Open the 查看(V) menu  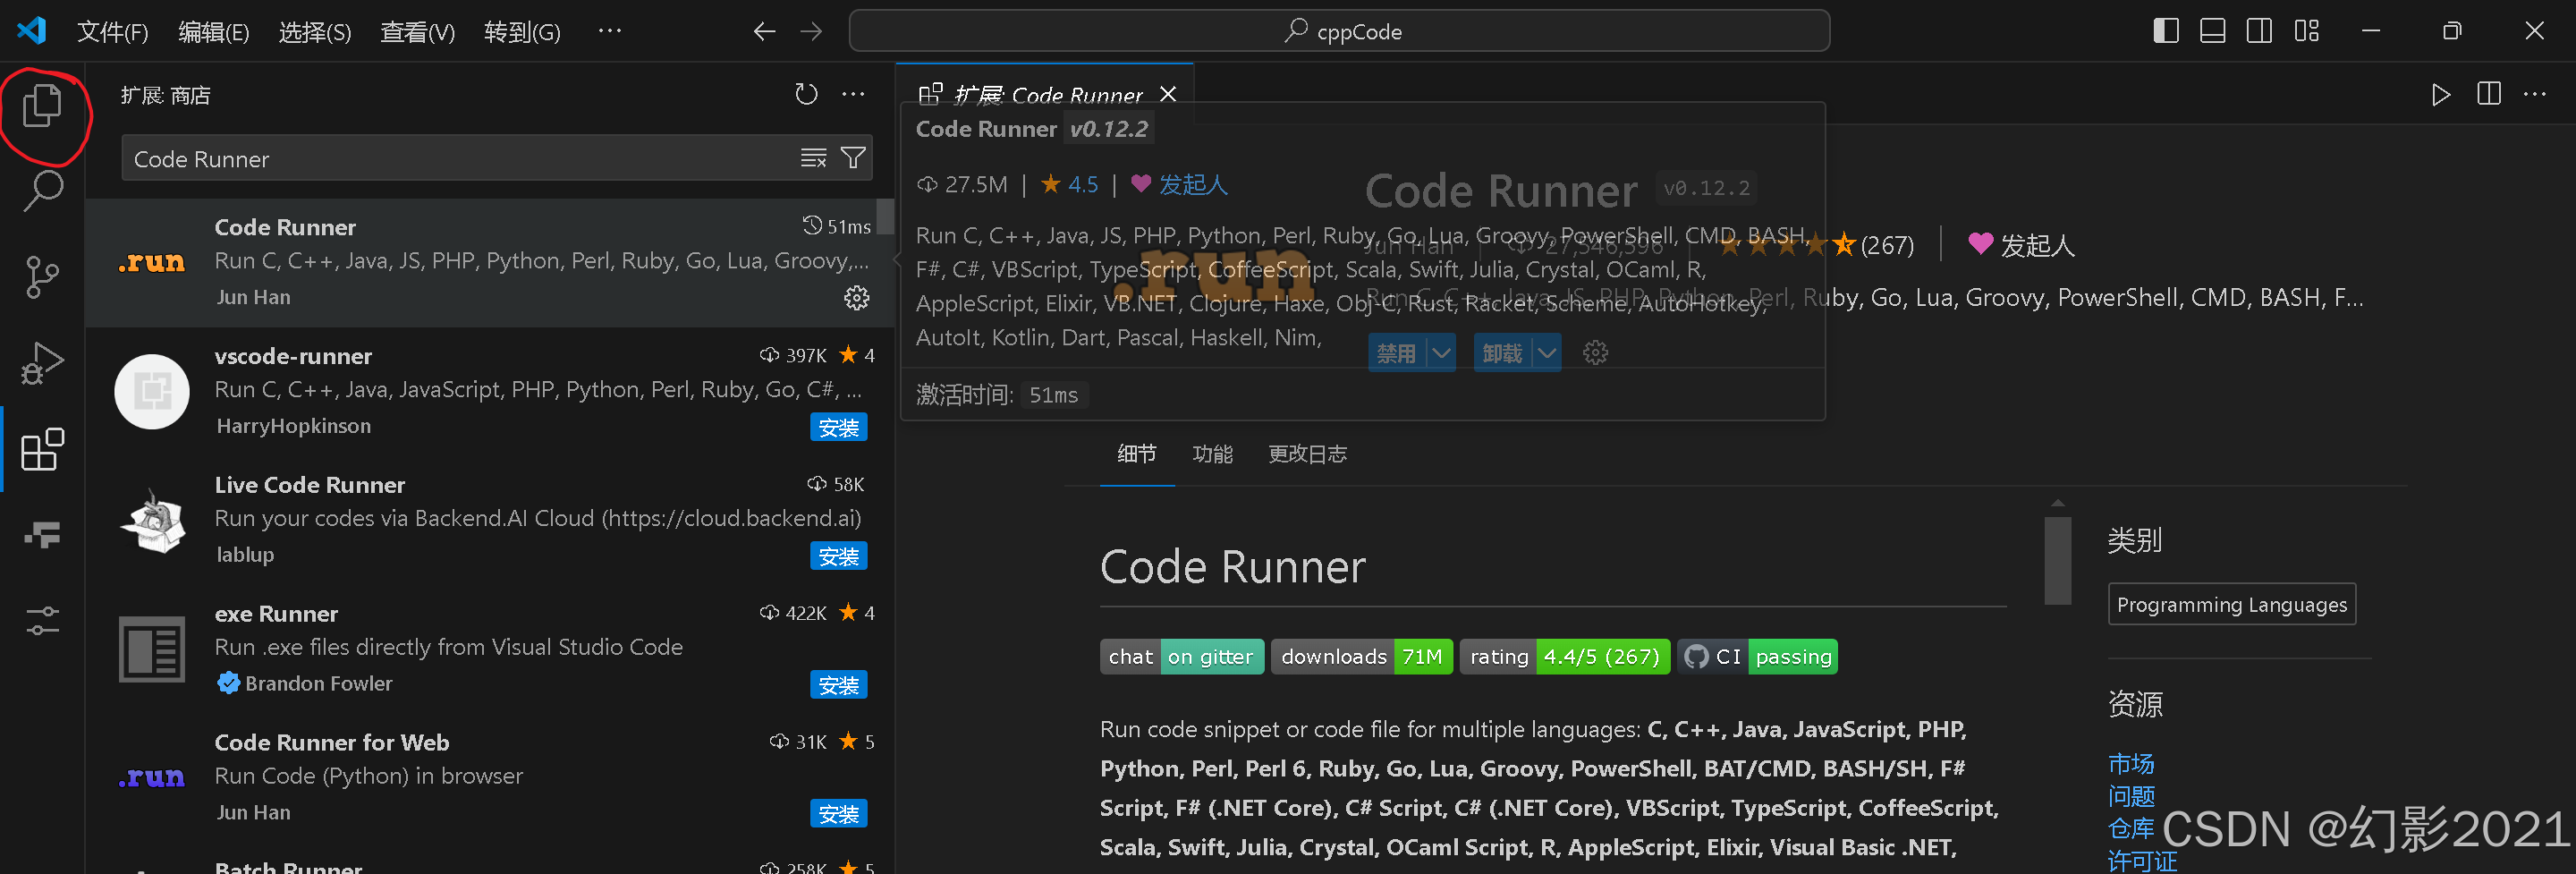(x=417, y=32)
